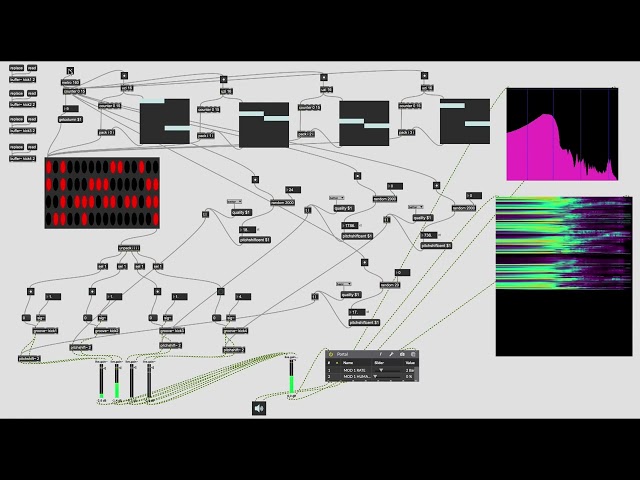Click the audio speaker ezdac icon
This screenshot has width=640, height=480.
coord(259,408)
